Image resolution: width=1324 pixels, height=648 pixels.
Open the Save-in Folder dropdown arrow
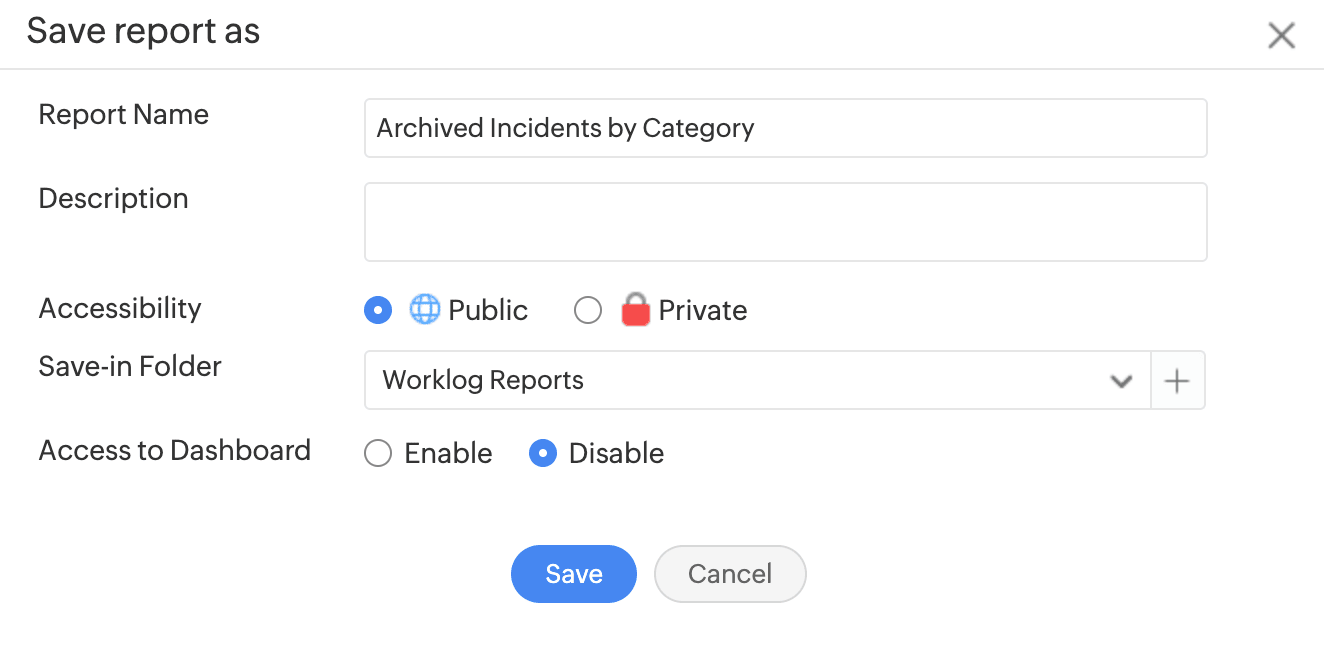[1121, 381]
